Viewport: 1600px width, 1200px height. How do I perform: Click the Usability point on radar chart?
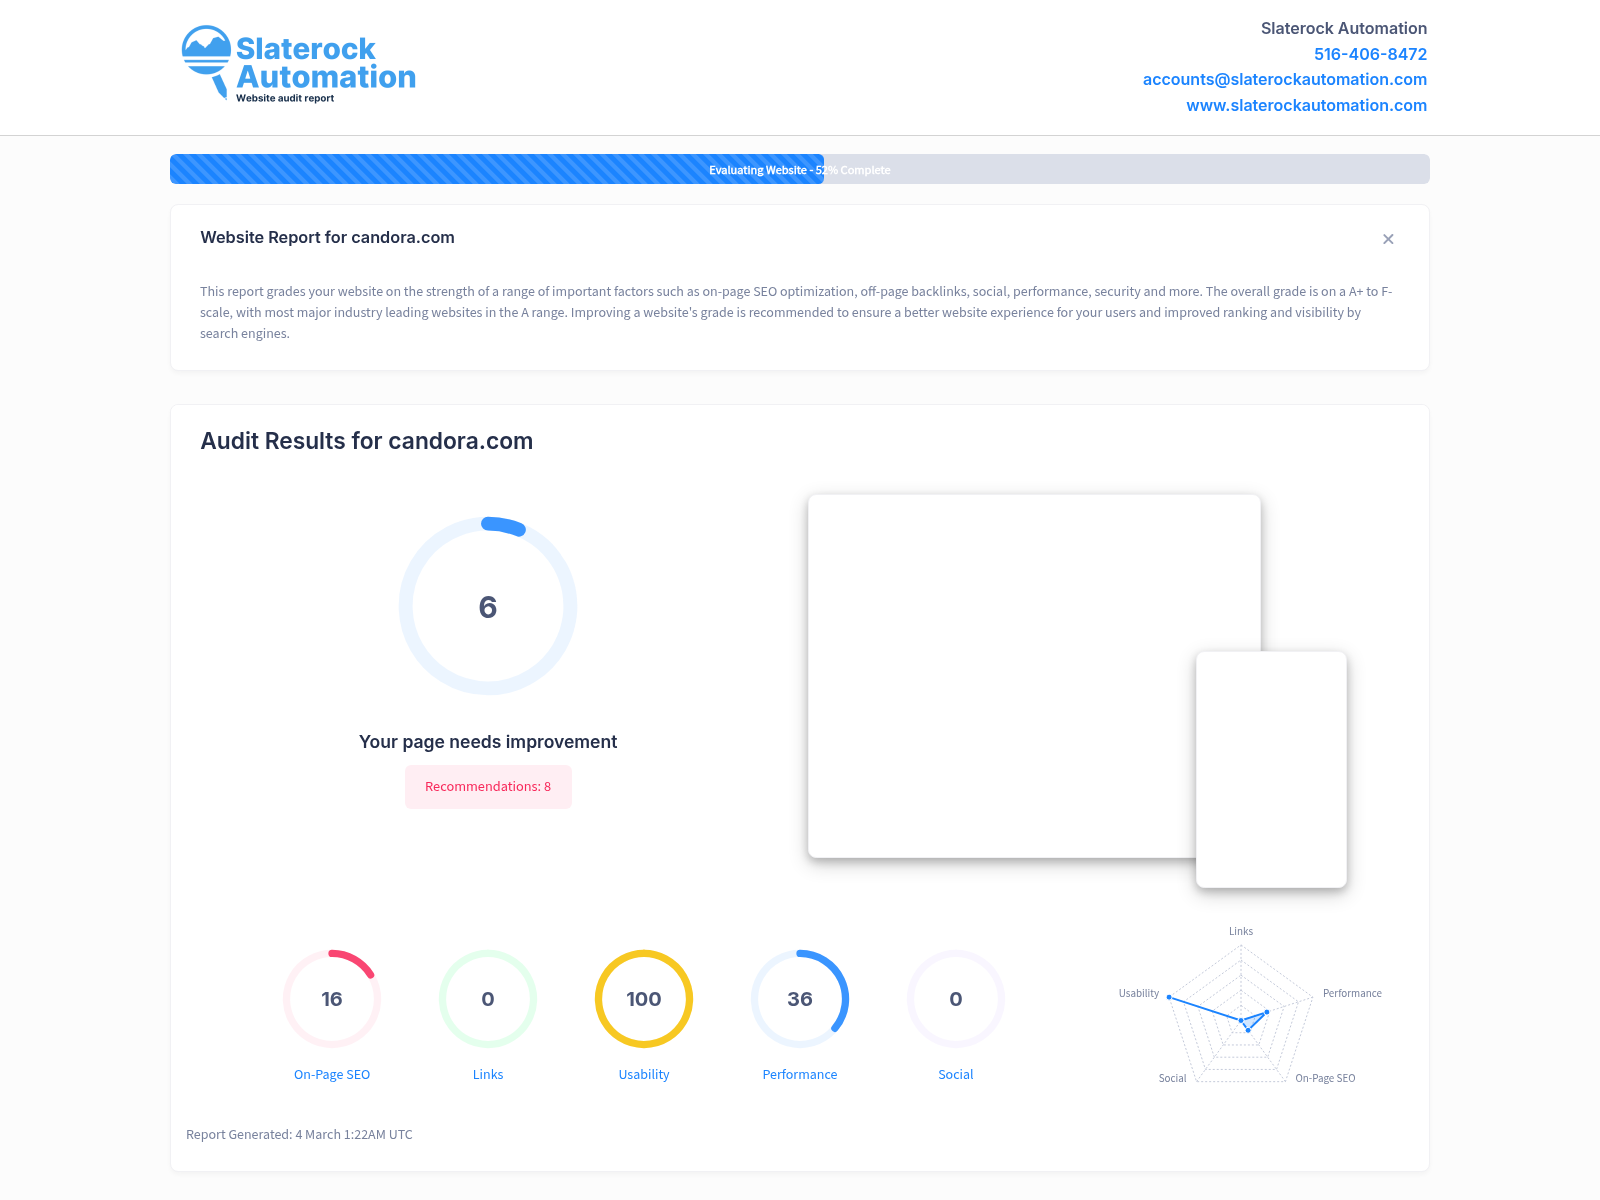point(1169,997)
